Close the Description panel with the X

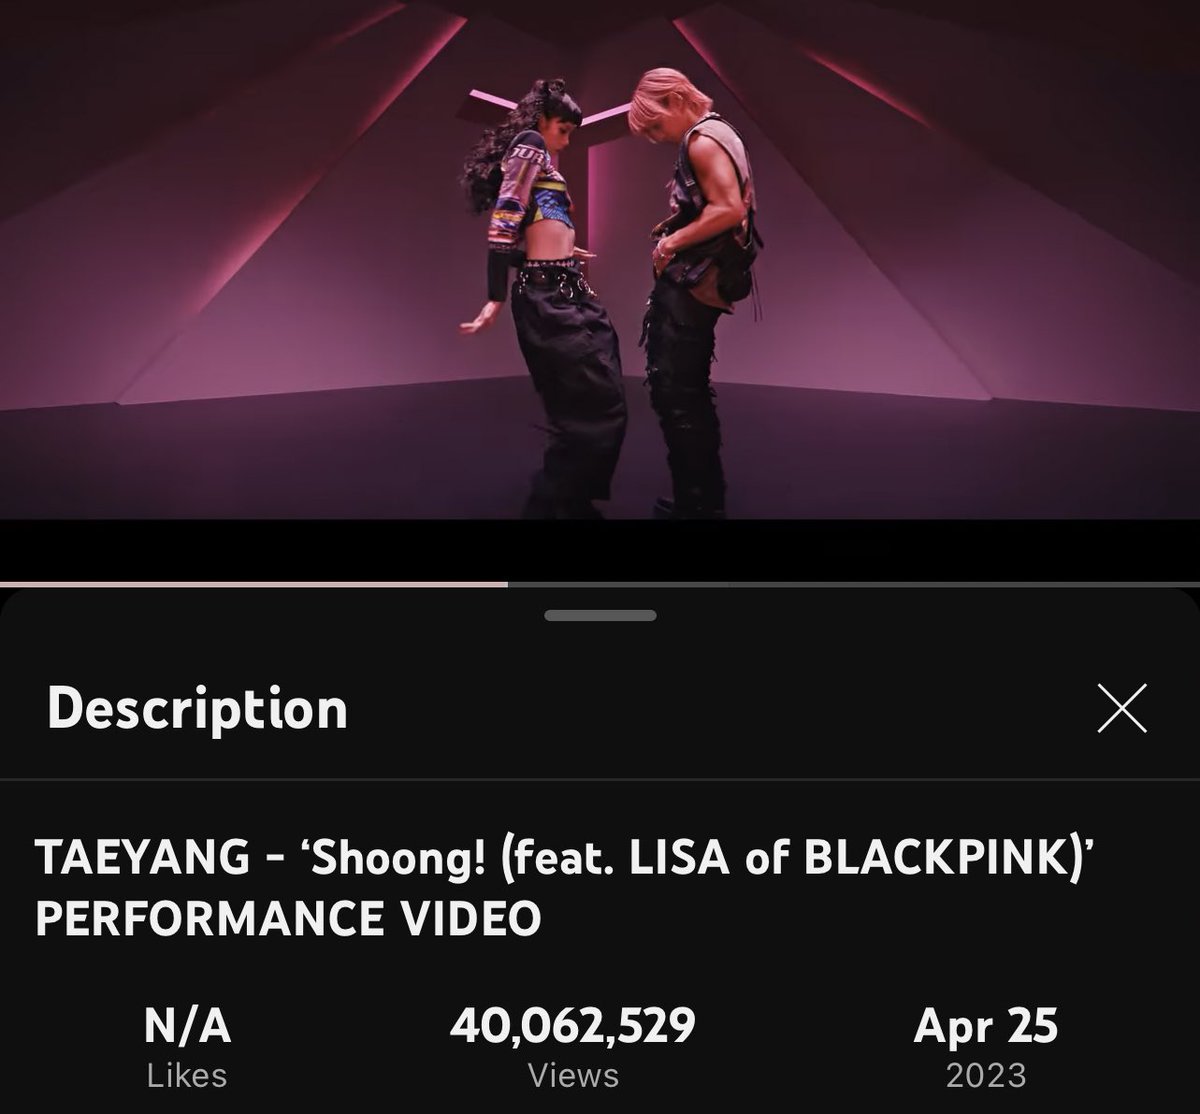[x=1121, y=709]
